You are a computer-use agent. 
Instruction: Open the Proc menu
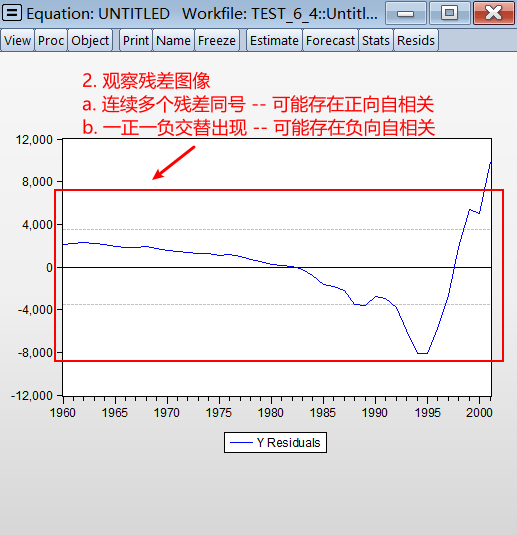coord(51,41)
